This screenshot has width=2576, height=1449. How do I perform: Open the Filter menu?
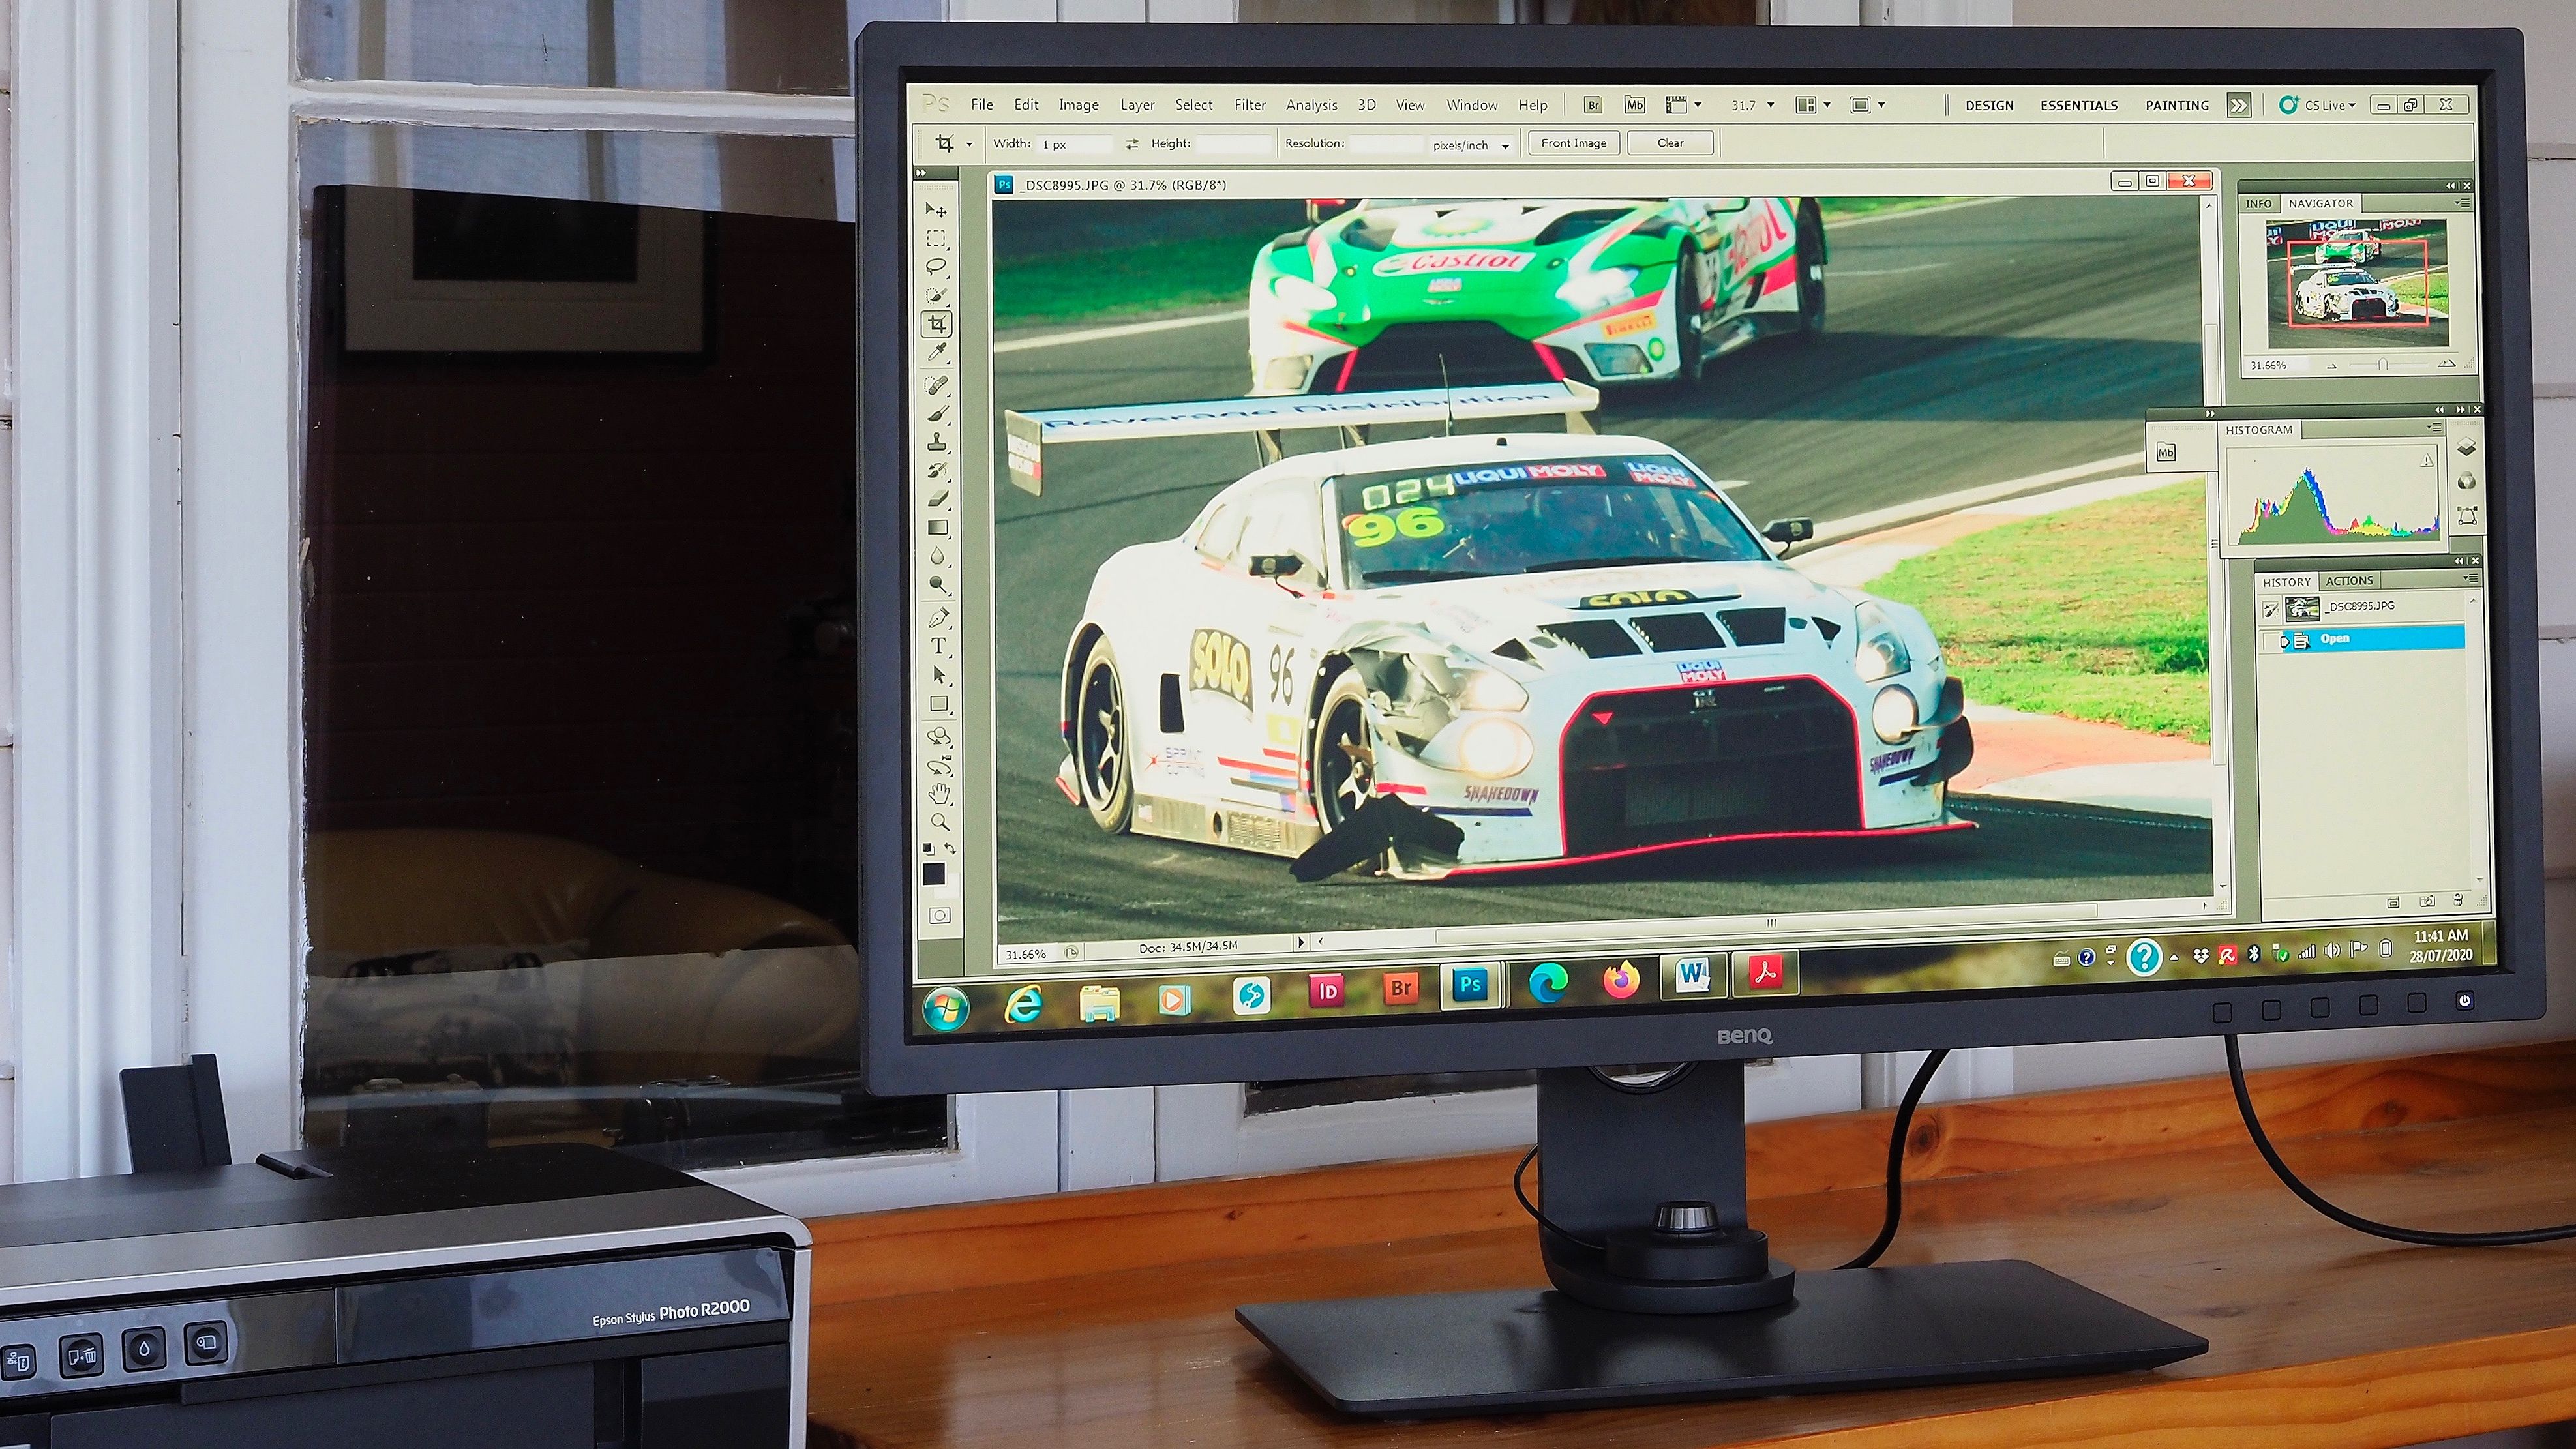pos(1250,105)
